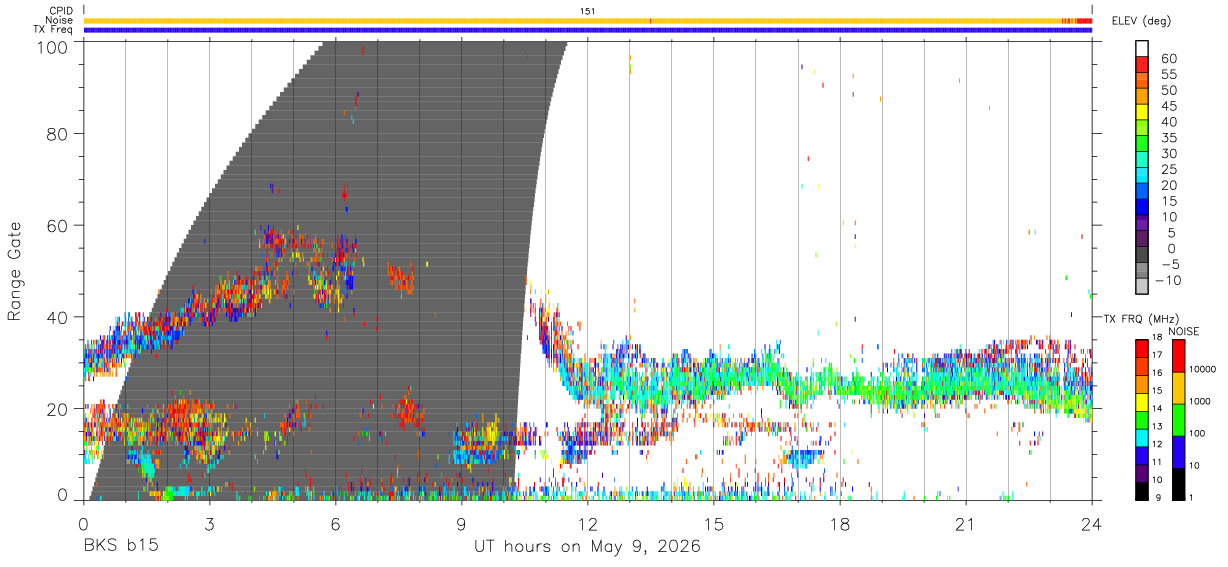
Task: Click the blue TX Freq status bar strip
Action: tap(588, 30)
